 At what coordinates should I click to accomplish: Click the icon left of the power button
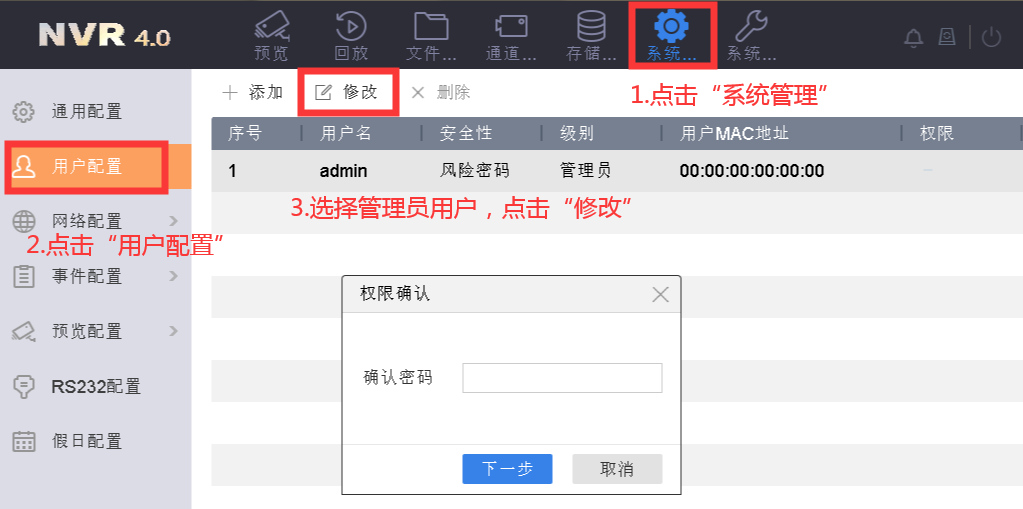point(946,38)
